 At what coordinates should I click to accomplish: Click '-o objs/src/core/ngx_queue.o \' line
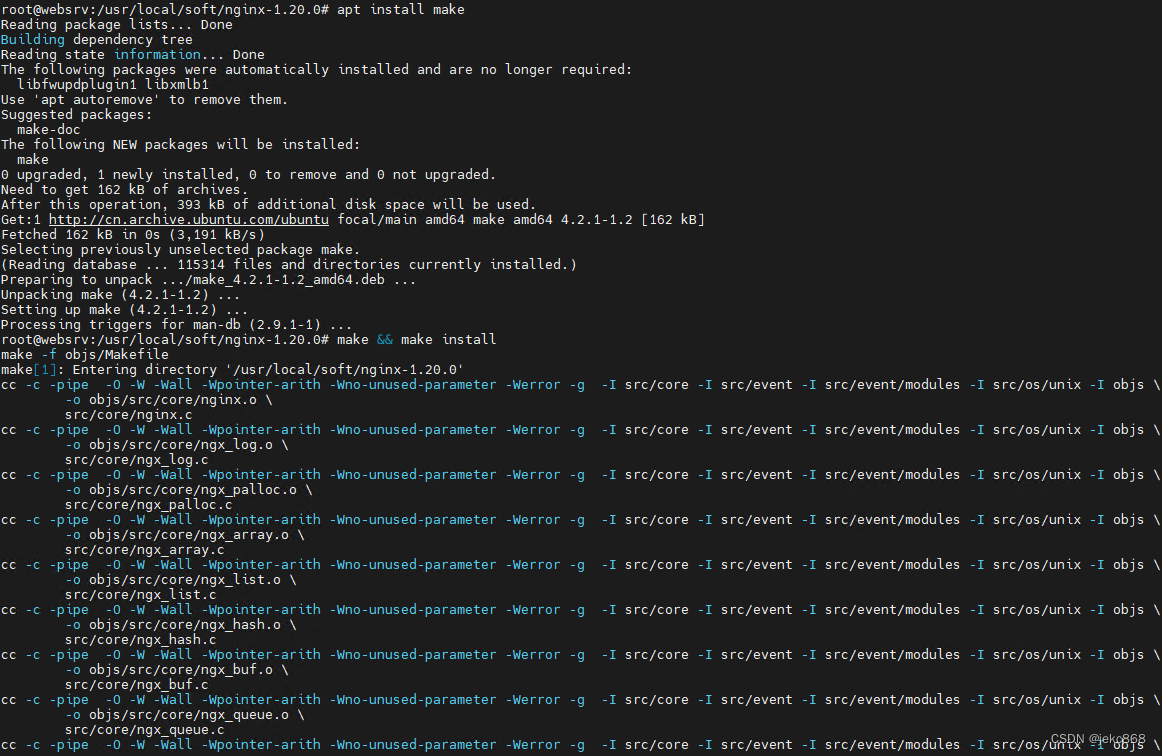185,715
